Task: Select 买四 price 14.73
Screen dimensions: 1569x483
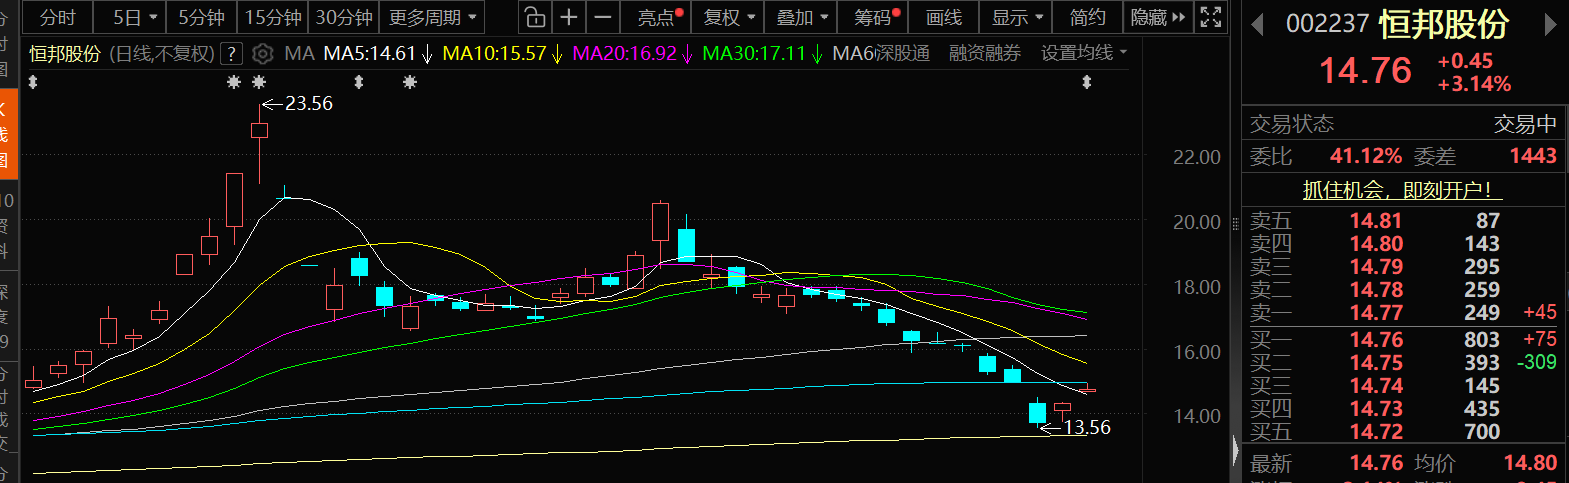Action: point(1376,409)
